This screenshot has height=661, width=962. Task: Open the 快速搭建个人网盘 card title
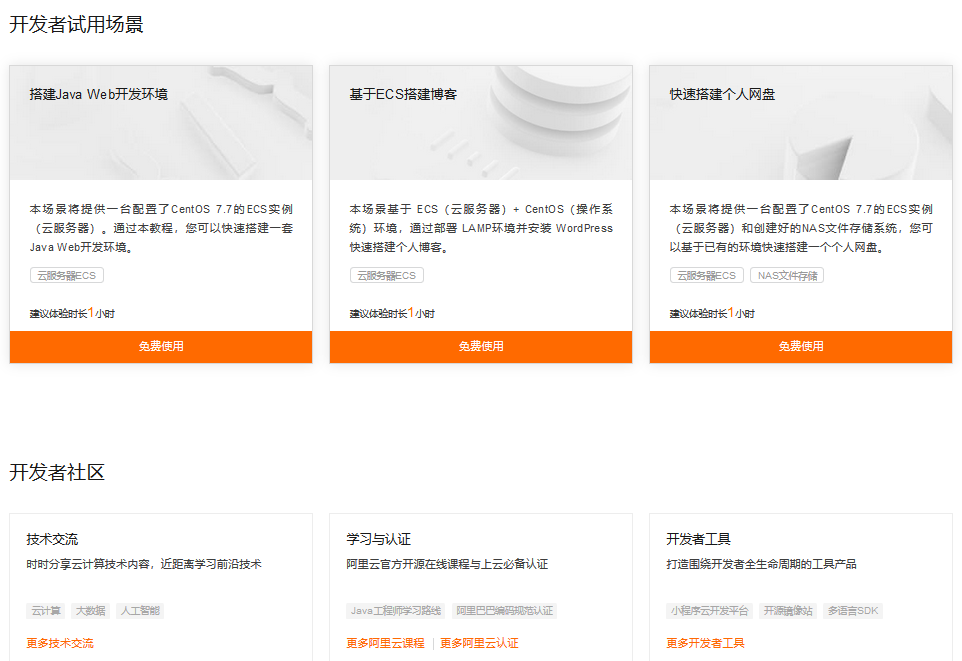[722, 95]
